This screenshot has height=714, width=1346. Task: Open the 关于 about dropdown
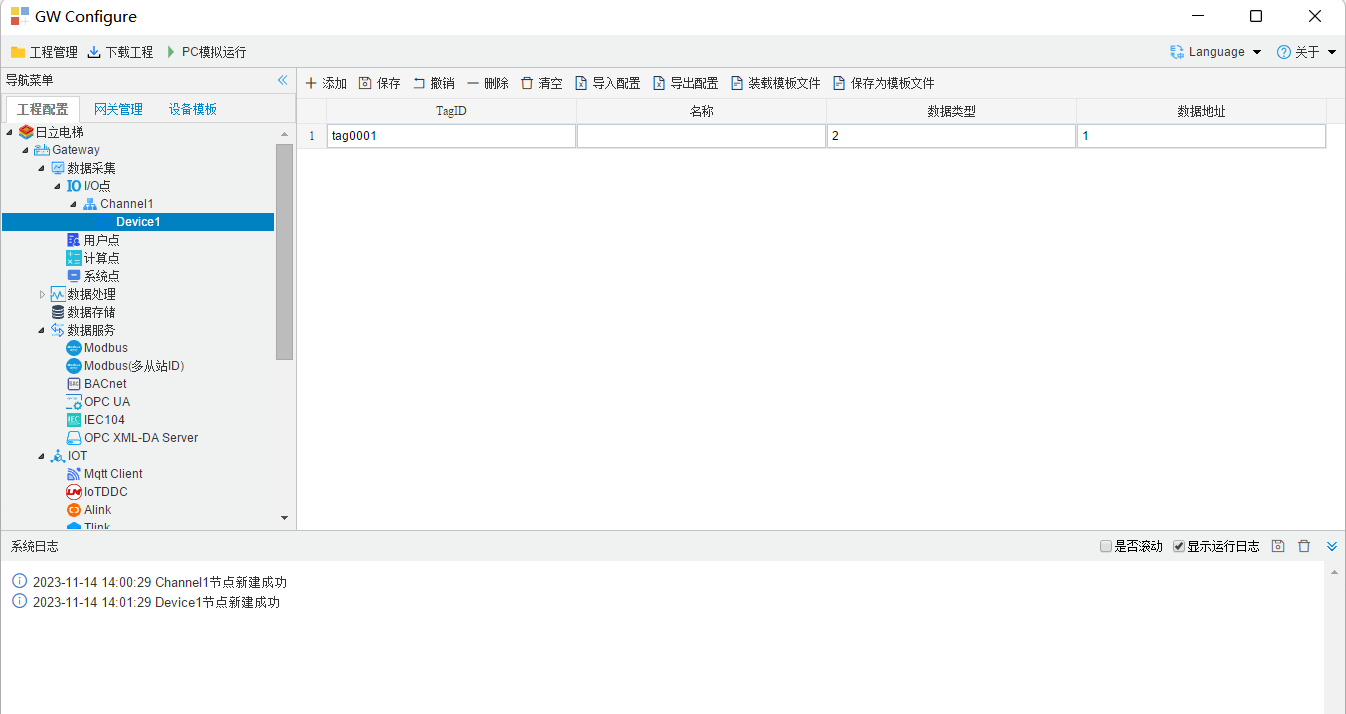(1307, 52)
